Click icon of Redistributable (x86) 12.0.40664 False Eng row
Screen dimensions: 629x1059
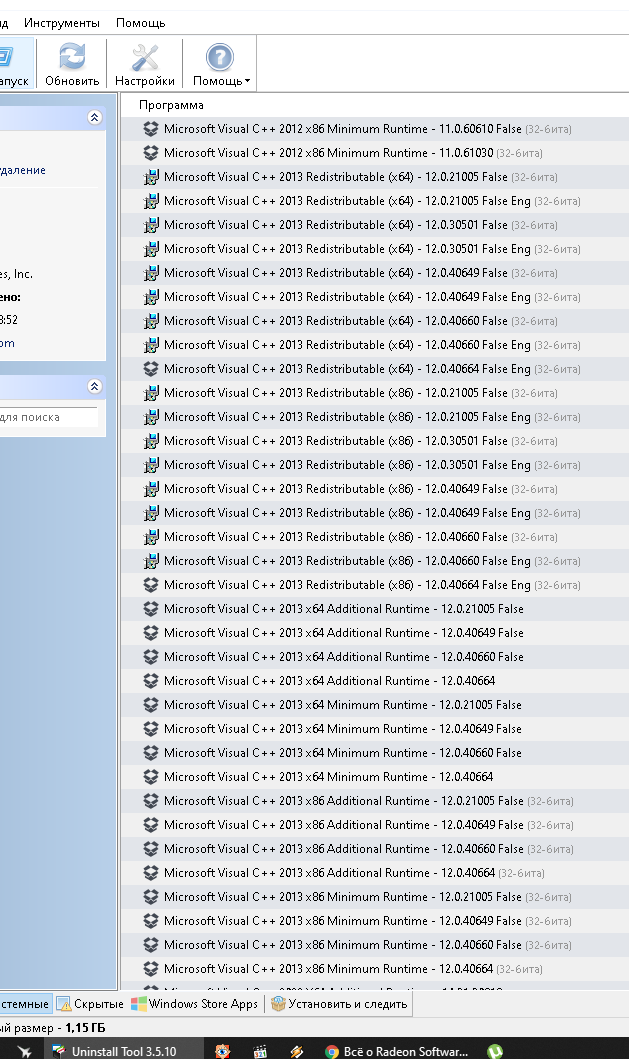click(151, 585)
